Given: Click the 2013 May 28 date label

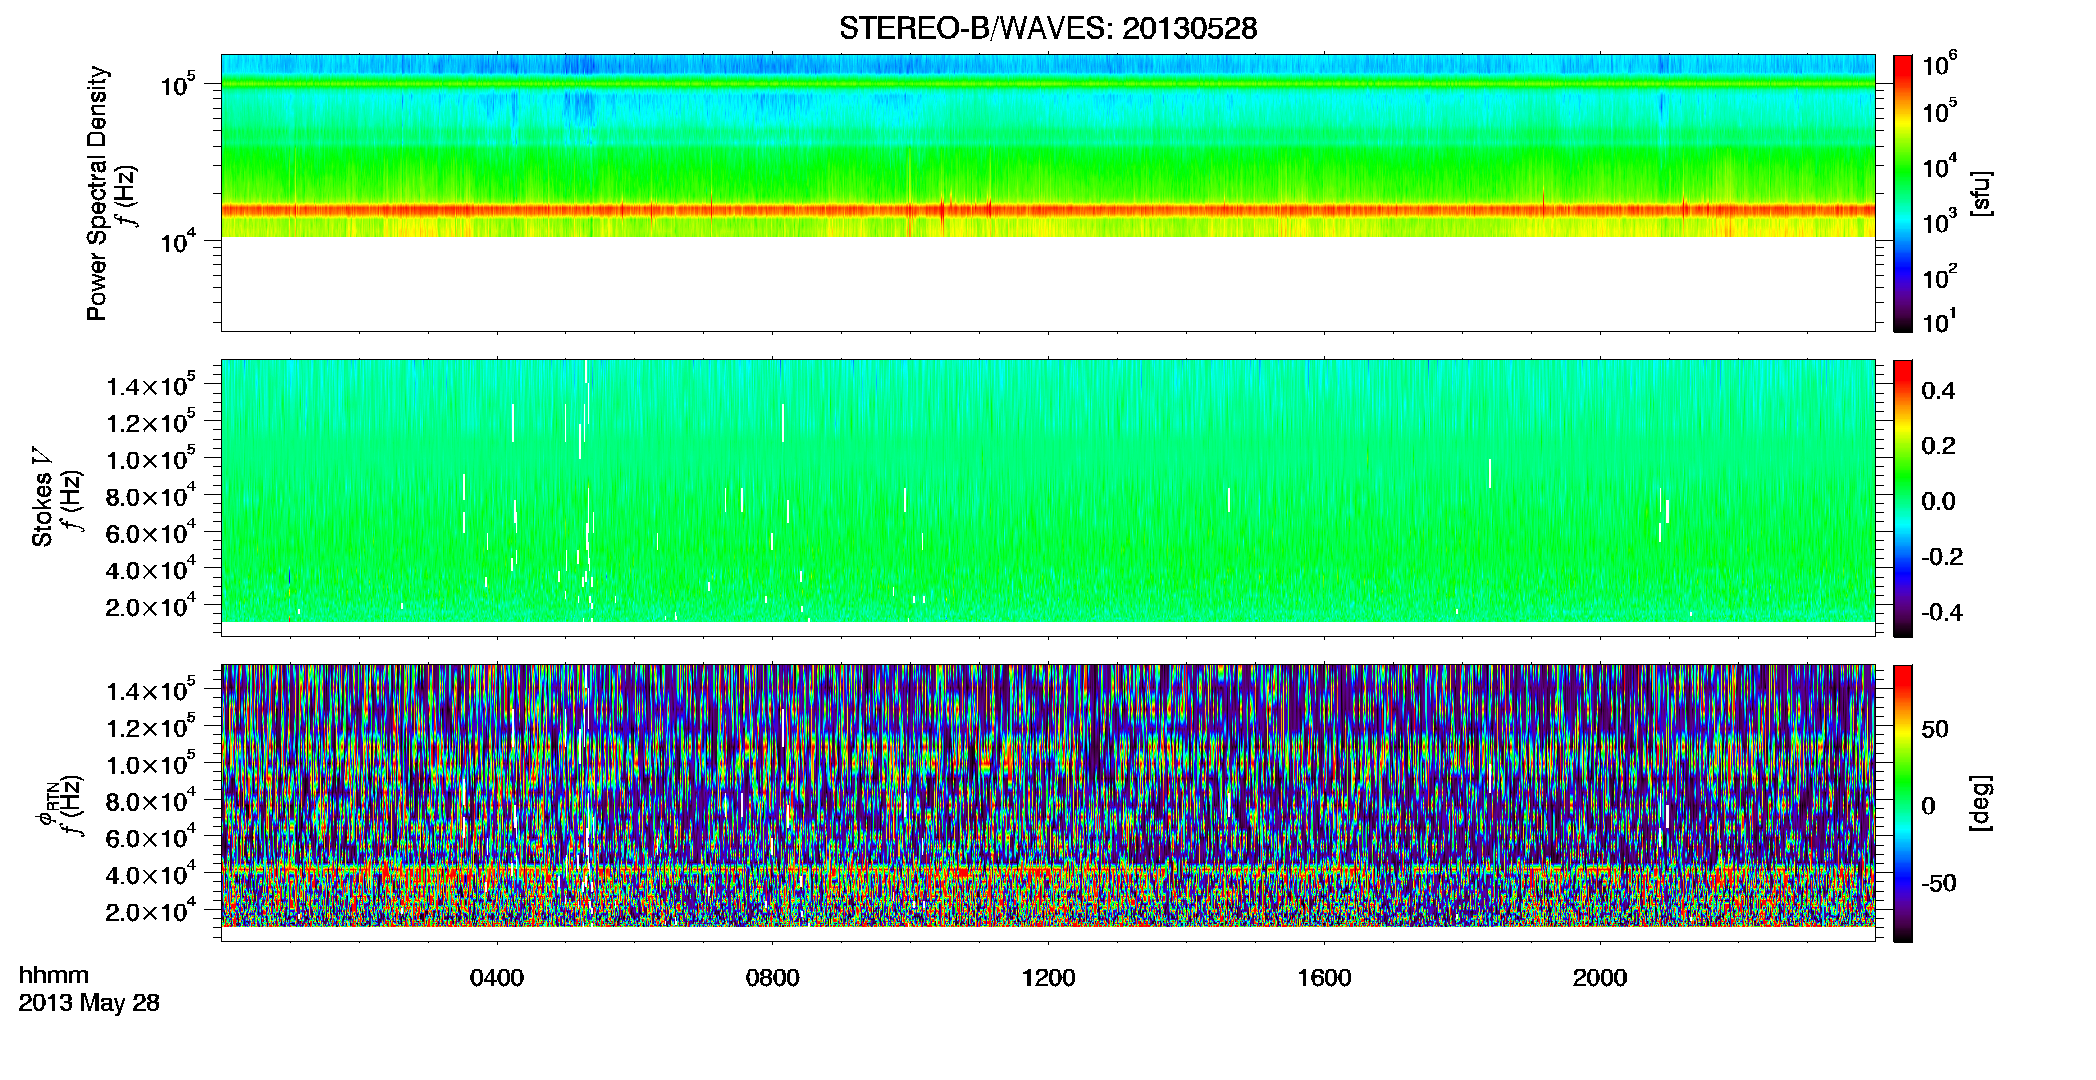Looking at the screenshot, I should point(89,1003).
